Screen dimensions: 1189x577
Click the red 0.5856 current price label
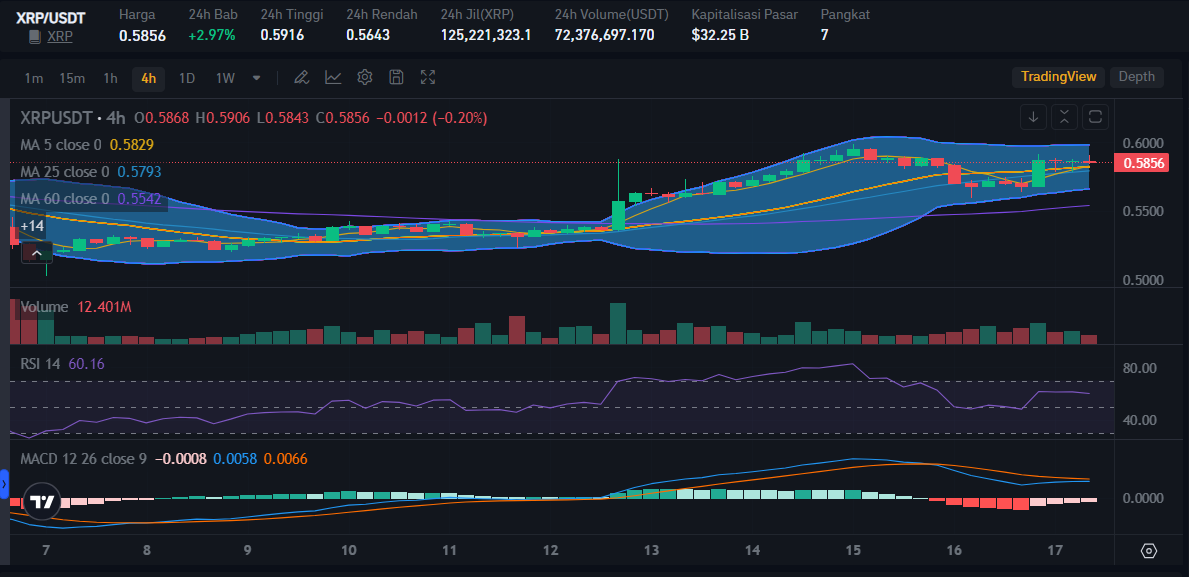pos(1140,162)
